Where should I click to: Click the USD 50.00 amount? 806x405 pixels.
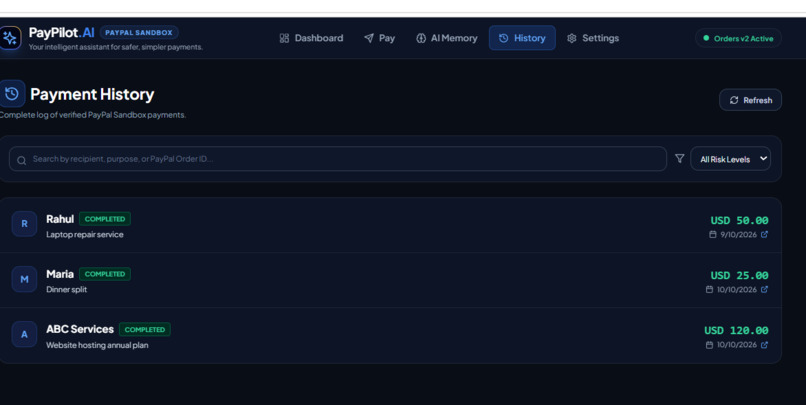pos(739,220)
